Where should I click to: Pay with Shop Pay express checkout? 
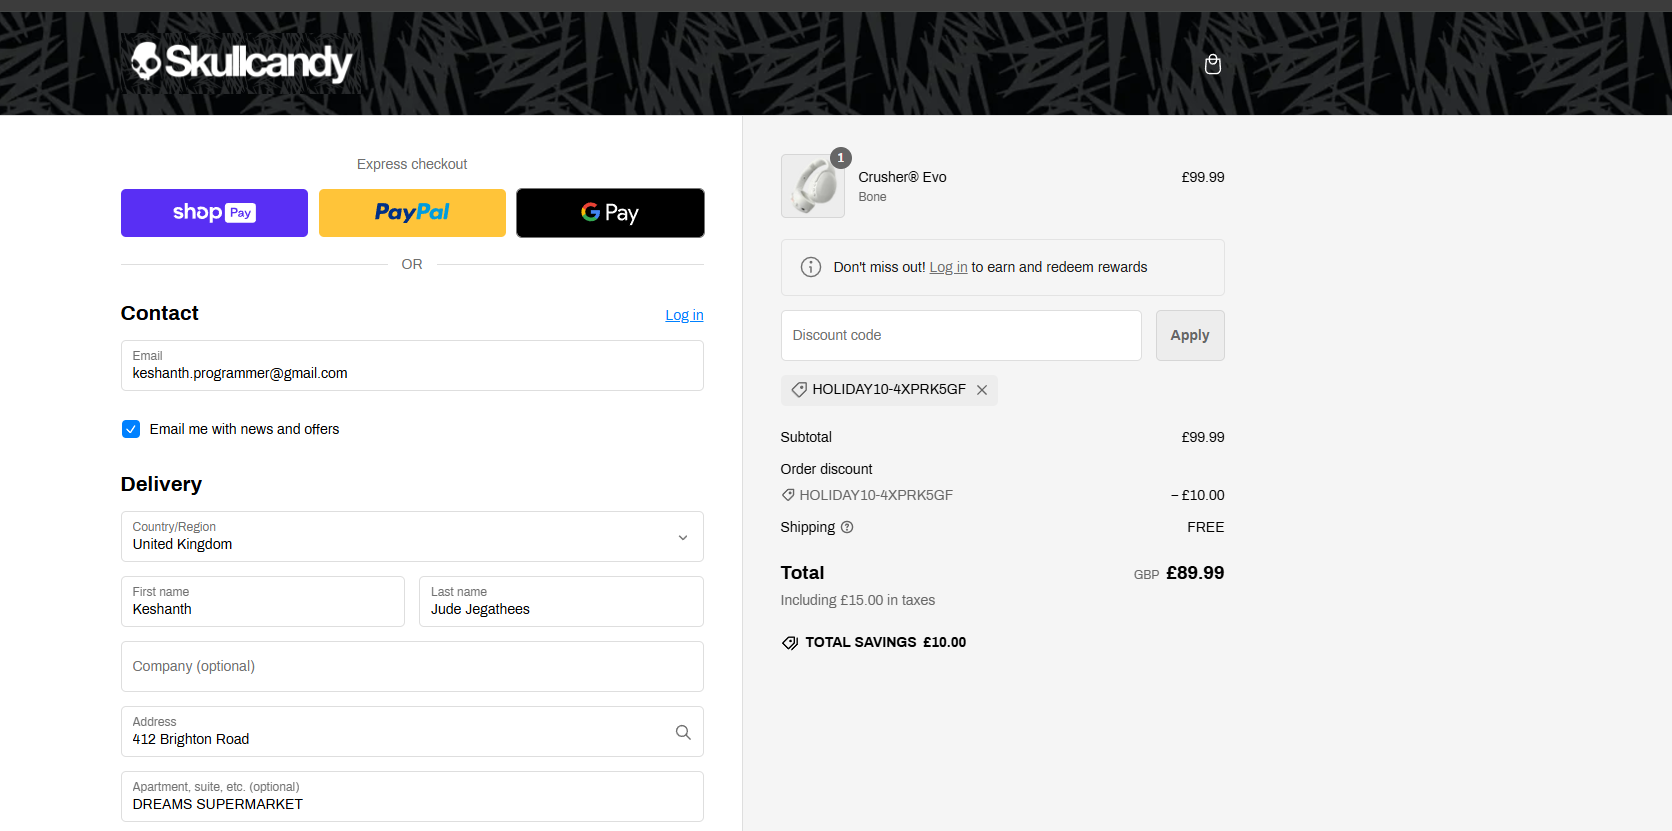[x=214, y=213]
